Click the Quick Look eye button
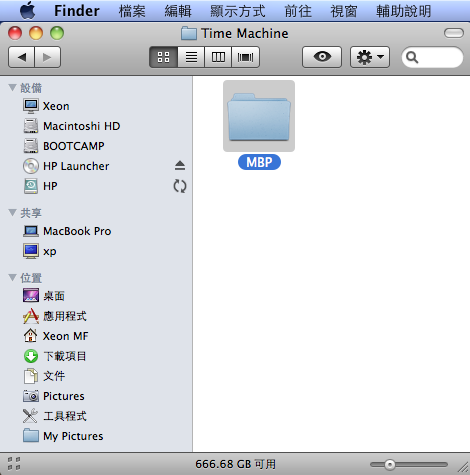 tap(322, 57)
